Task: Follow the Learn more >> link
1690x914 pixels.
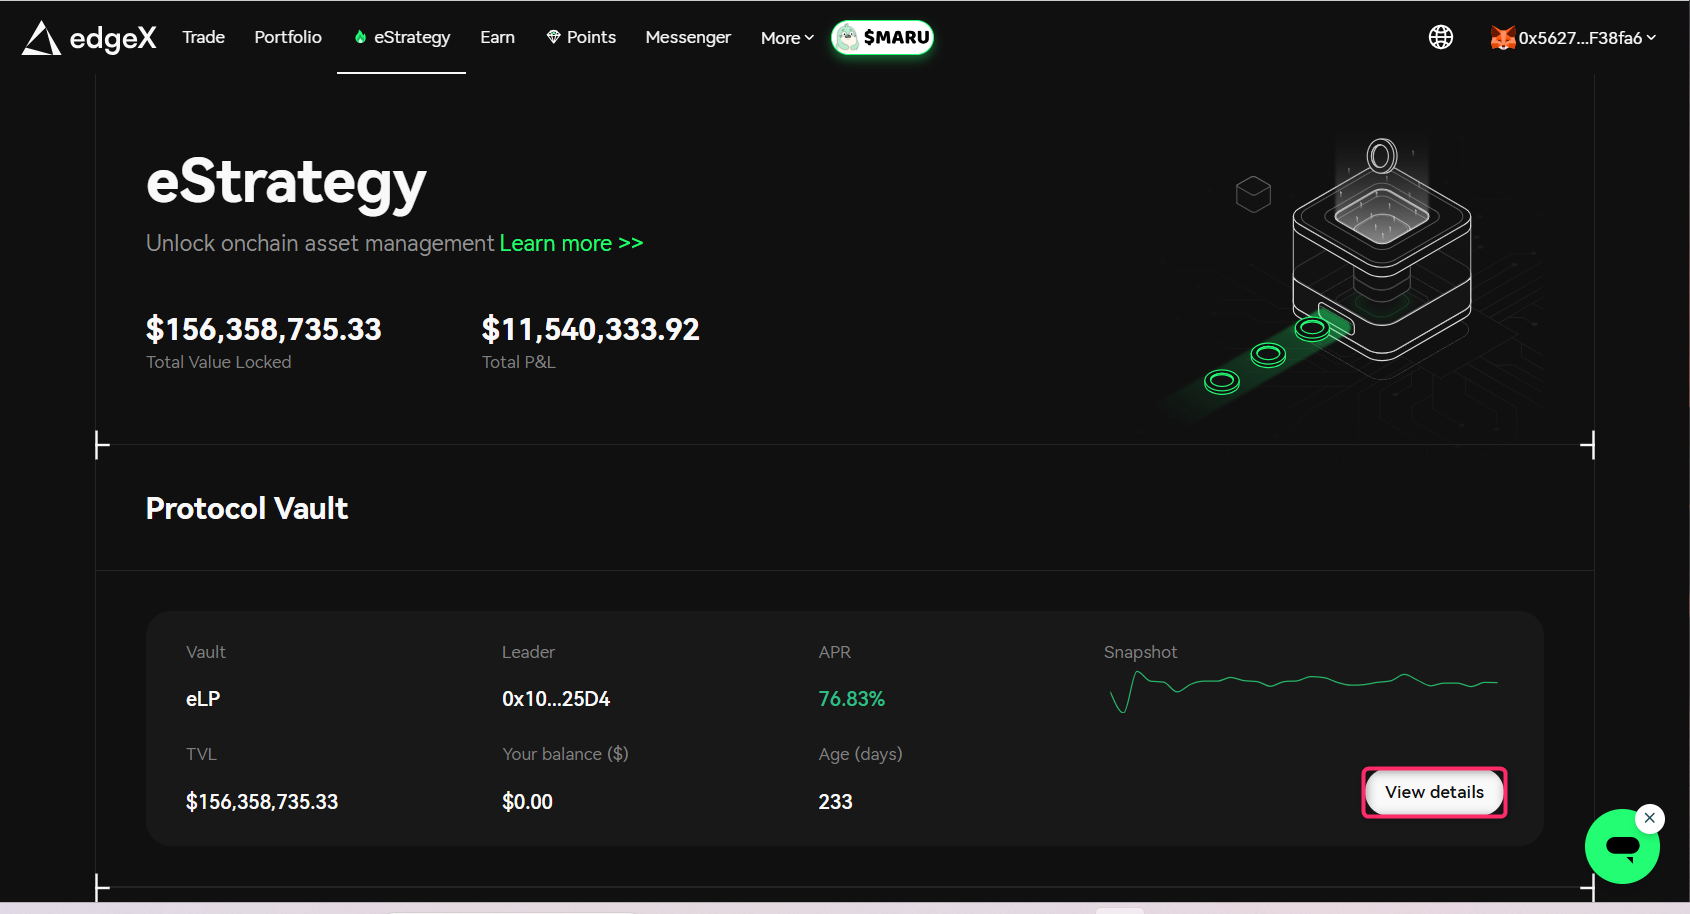Action: tap(571, 243)
